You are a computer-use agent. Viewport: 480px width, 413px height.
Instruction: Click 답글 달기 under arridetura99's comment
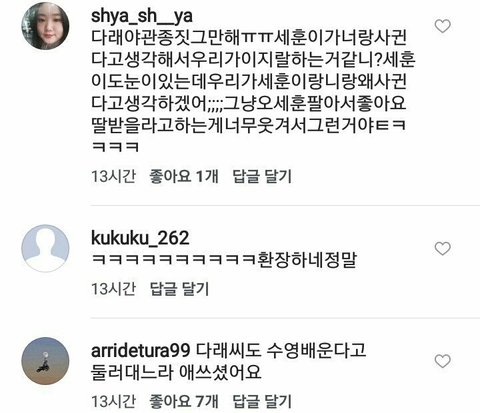262,401
